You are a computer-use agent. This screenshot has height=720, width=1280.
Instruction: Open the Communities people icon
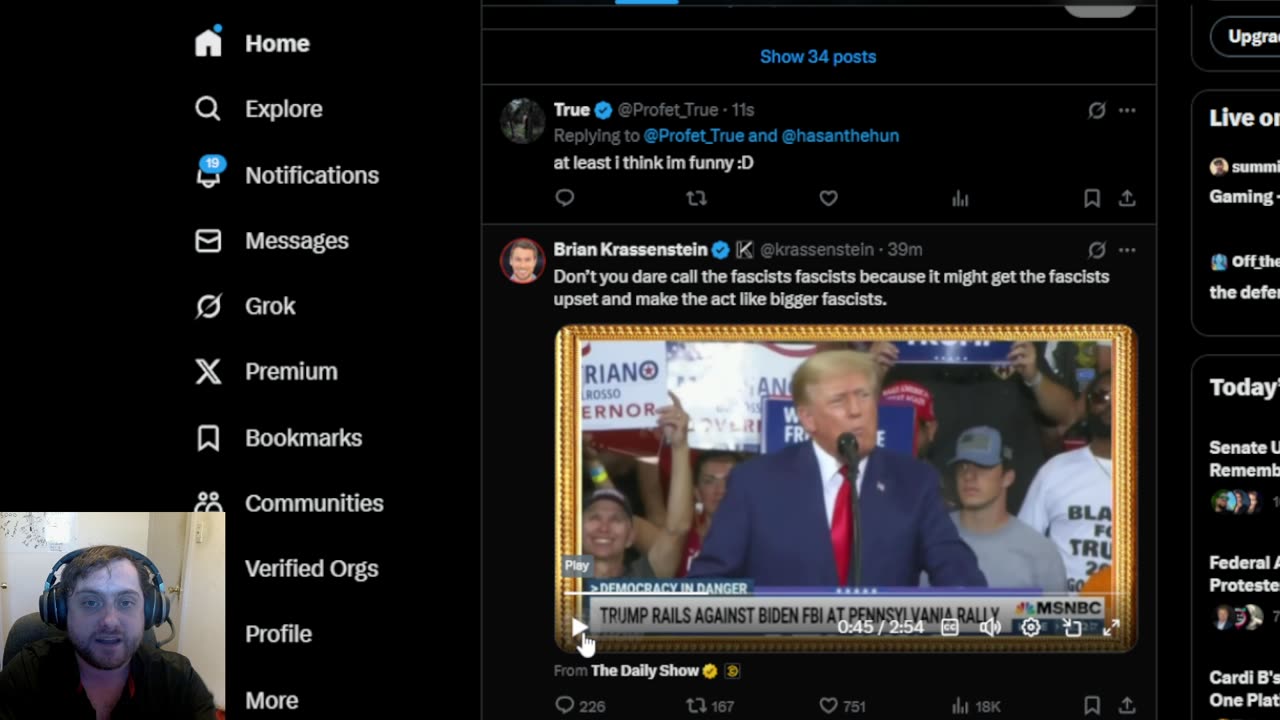point(208,502)
